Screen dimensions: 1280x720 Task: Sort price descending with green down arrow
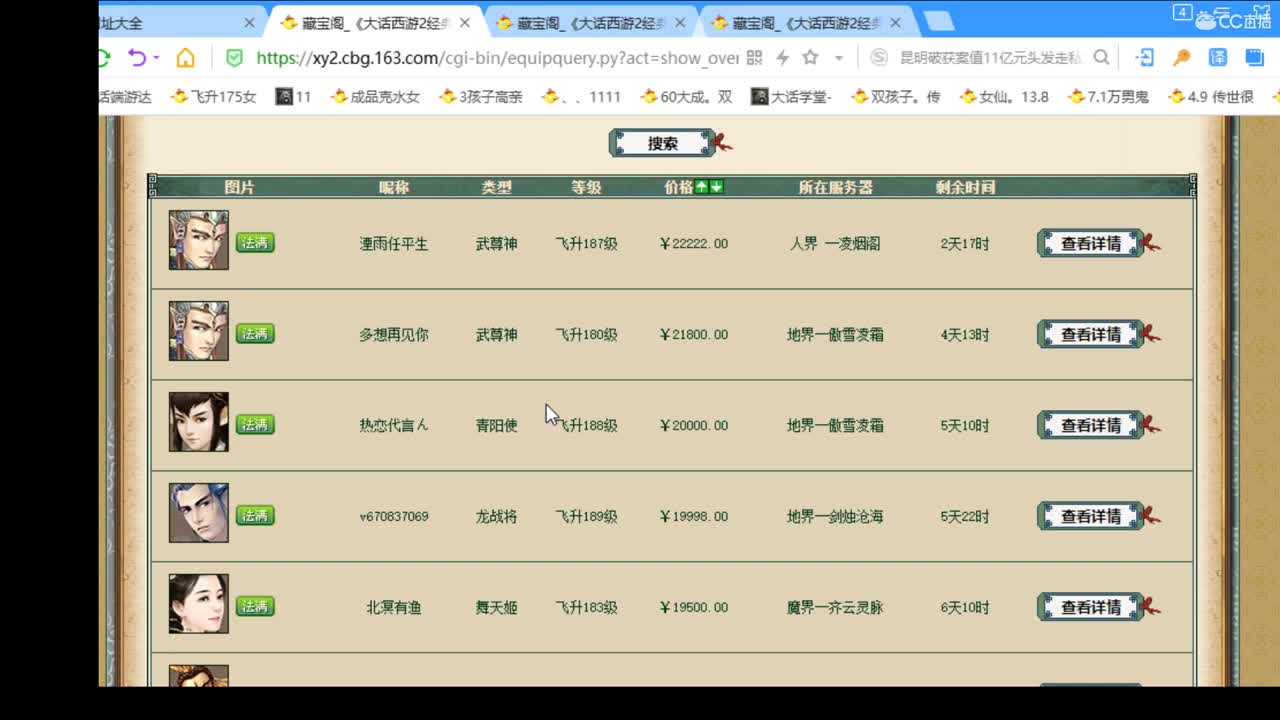click(x=716, y=187)
